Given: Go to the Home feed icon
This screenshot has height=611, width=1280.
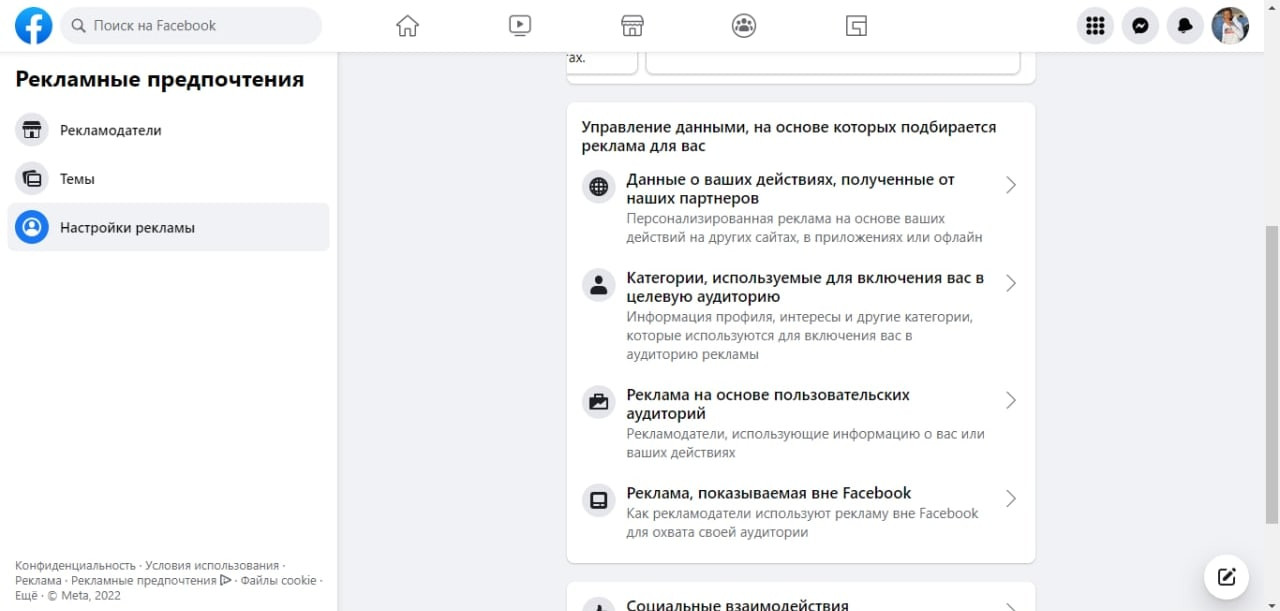Looking at the screenshot, I should click(407, 26).
